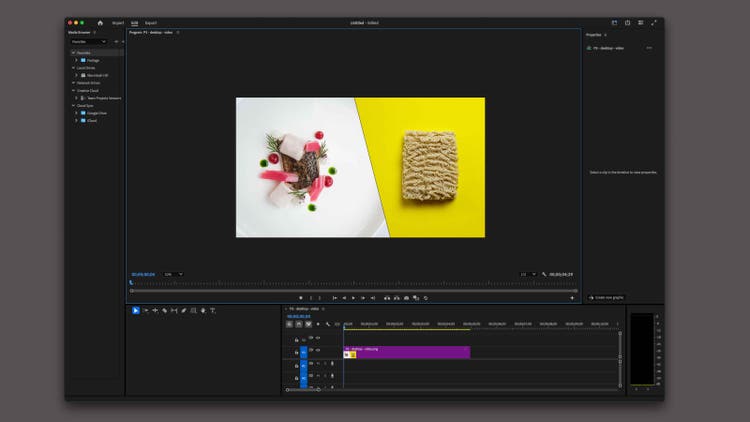Select the Razor tool

pyautogui.click(x=164, y=310)
